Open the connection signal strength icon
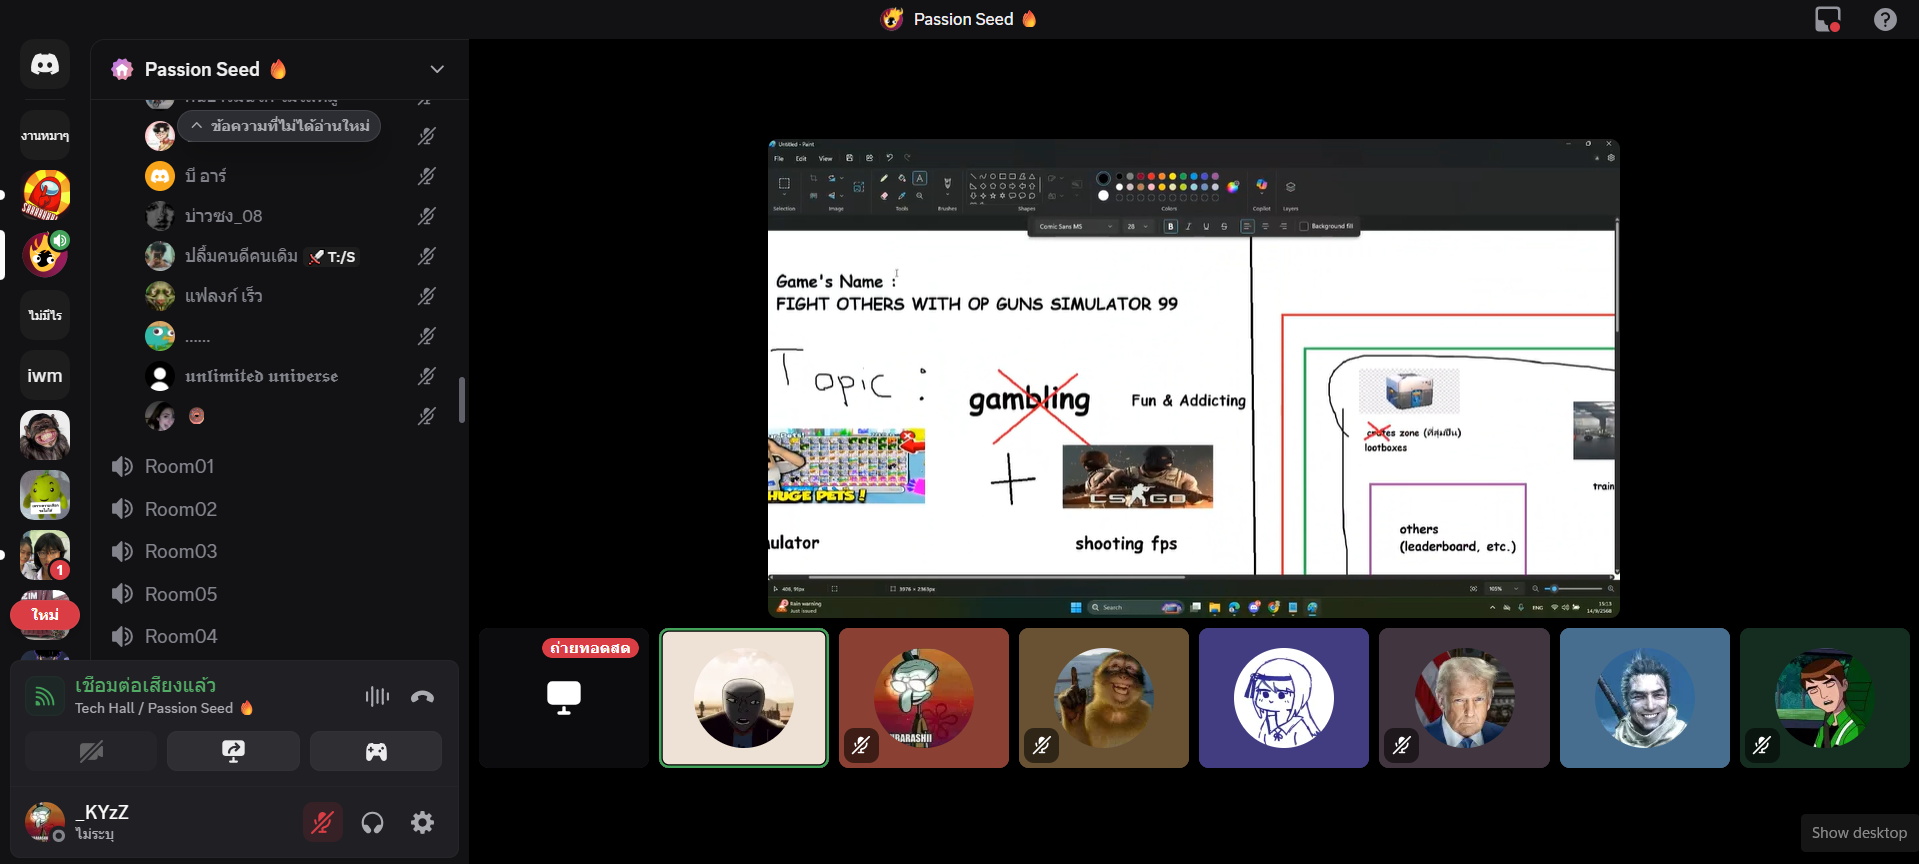 45,697
